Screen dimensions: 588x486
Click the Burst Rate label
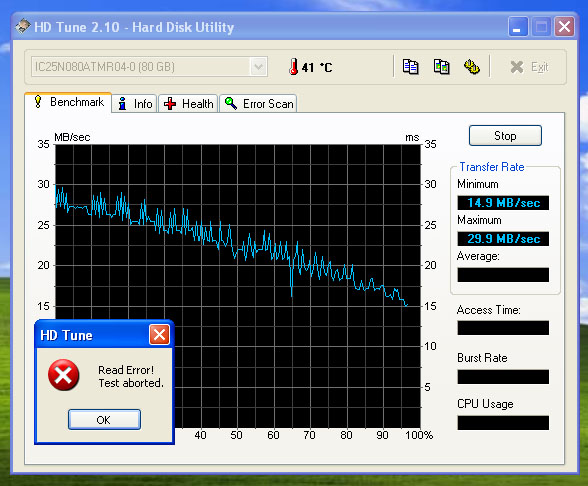click(x=482, y=358)
